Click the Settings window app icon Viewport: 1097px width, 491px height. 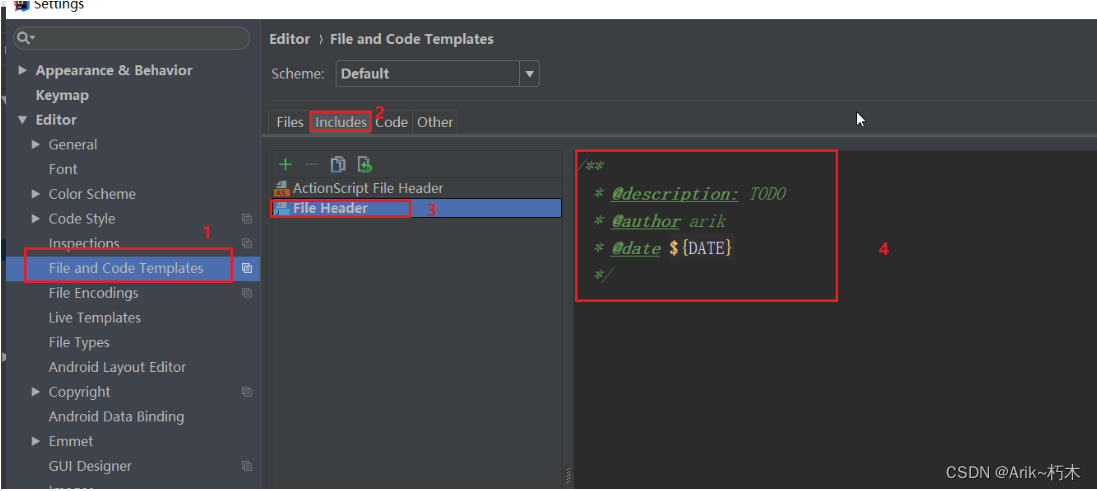coord(21,4)
